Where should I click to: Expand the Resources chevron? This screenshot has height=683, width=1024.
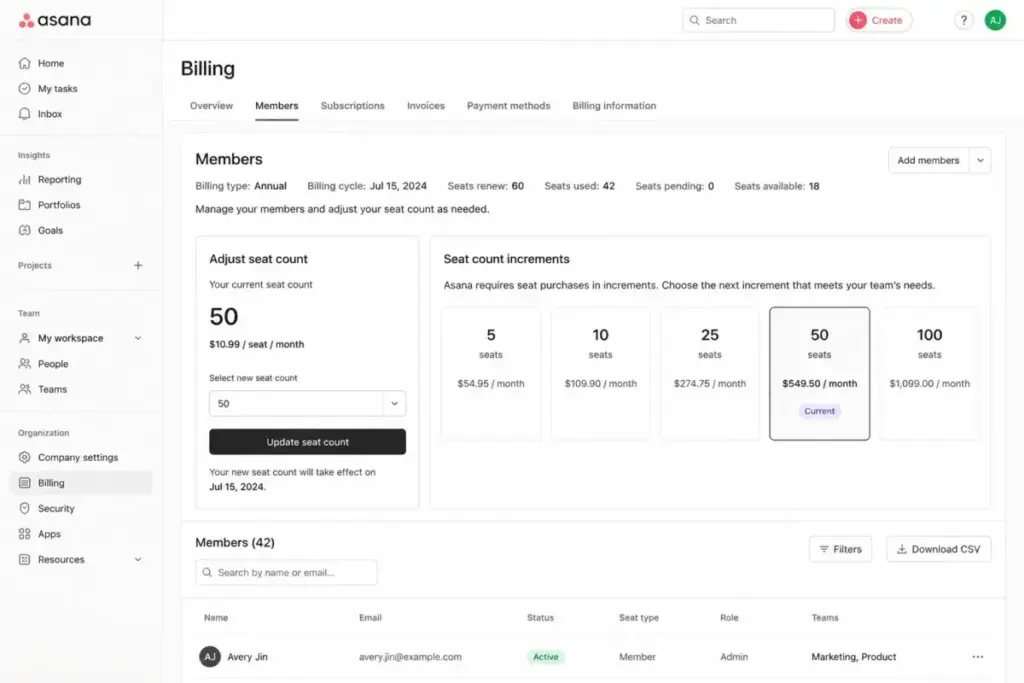138,560
